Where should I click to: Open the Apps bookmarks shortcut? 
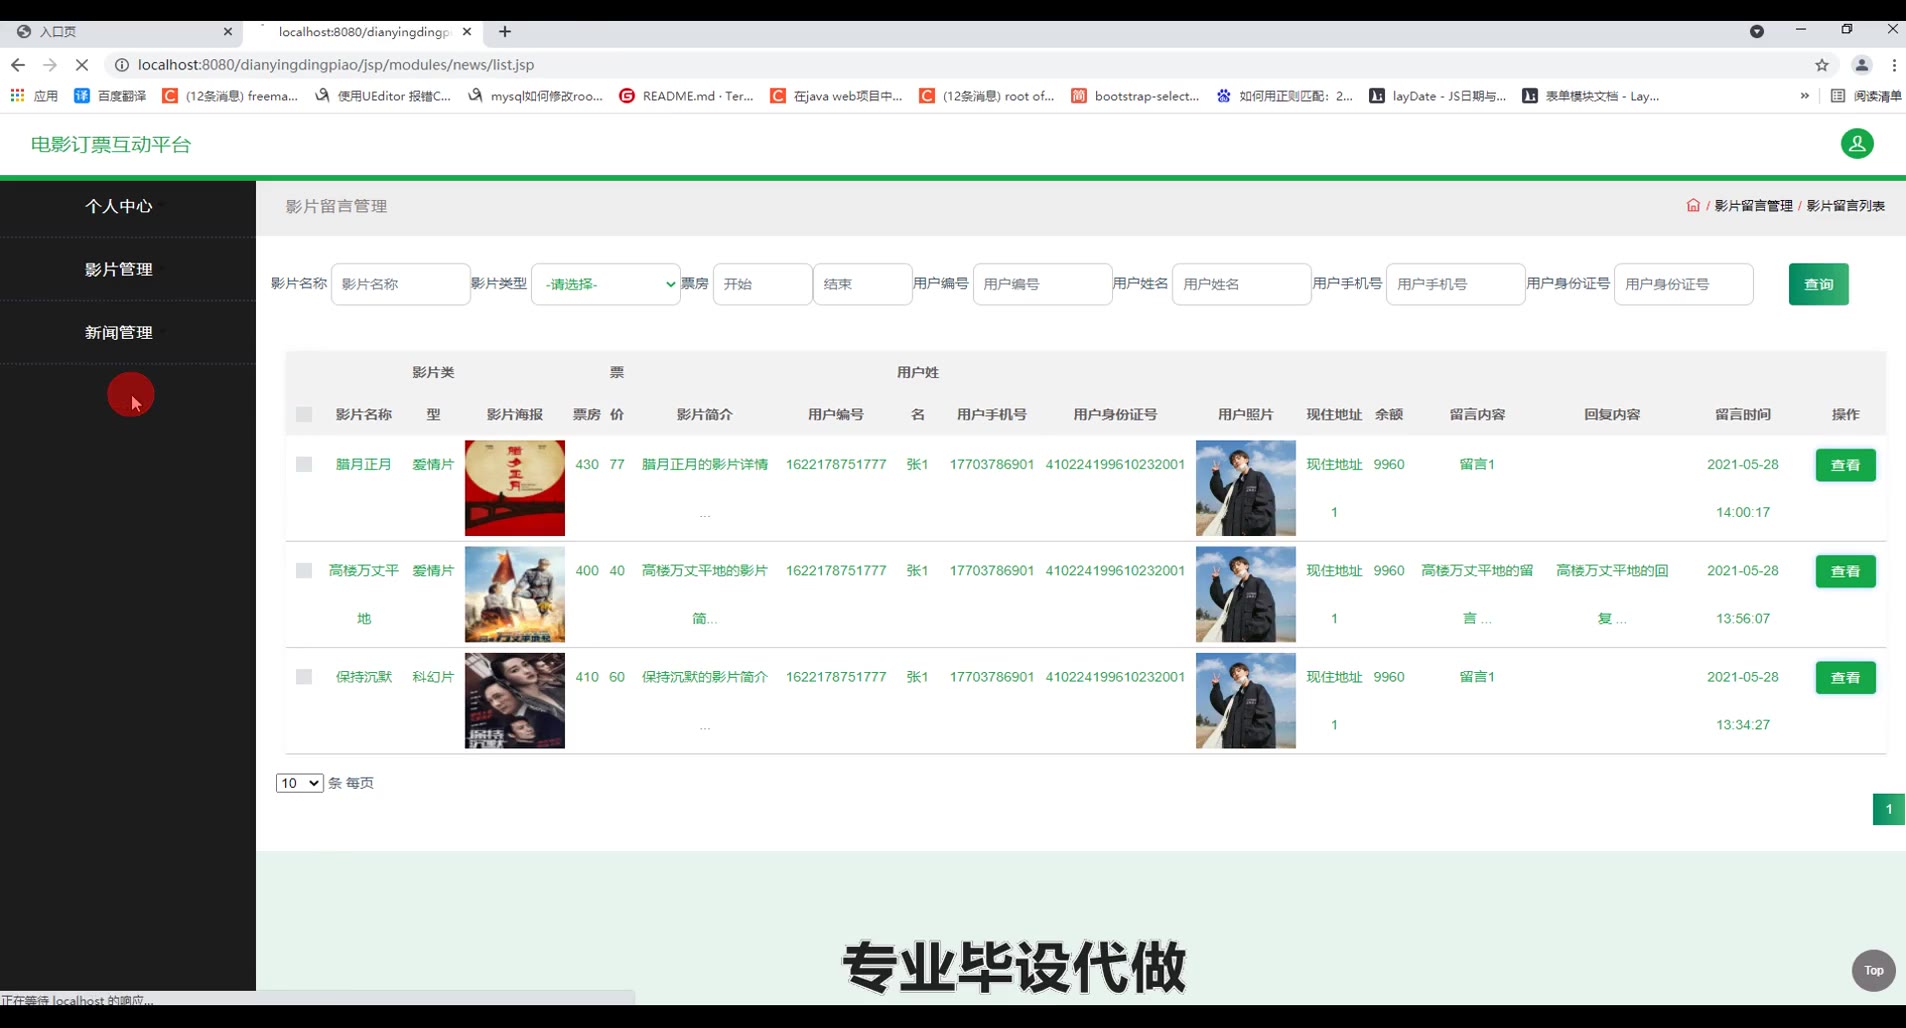click(34, 96)
